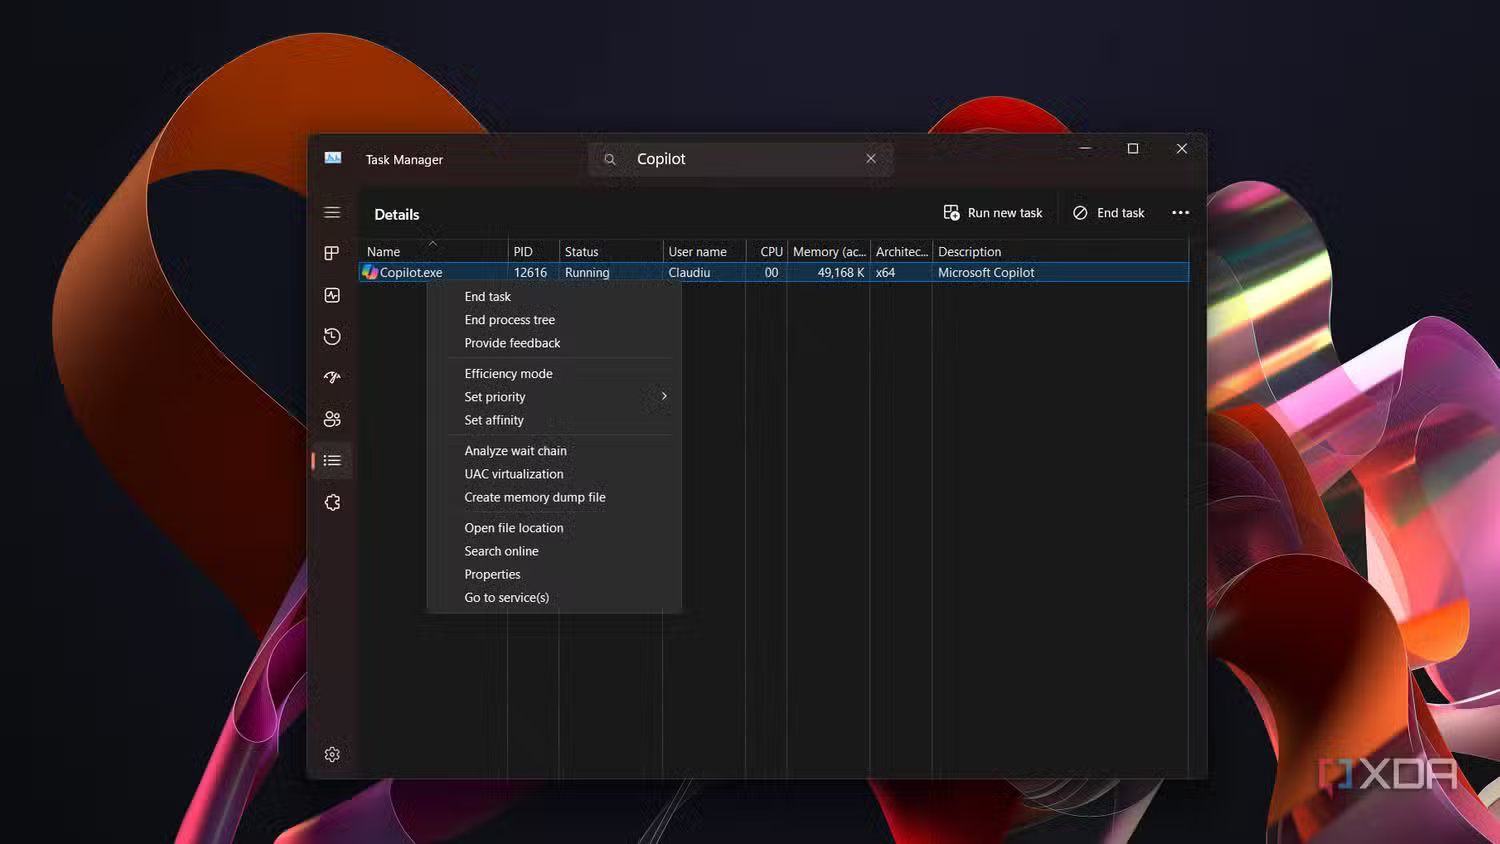Open Startup apps page icon
Viewport: 1500px width, 844px height.
[332, 377]
